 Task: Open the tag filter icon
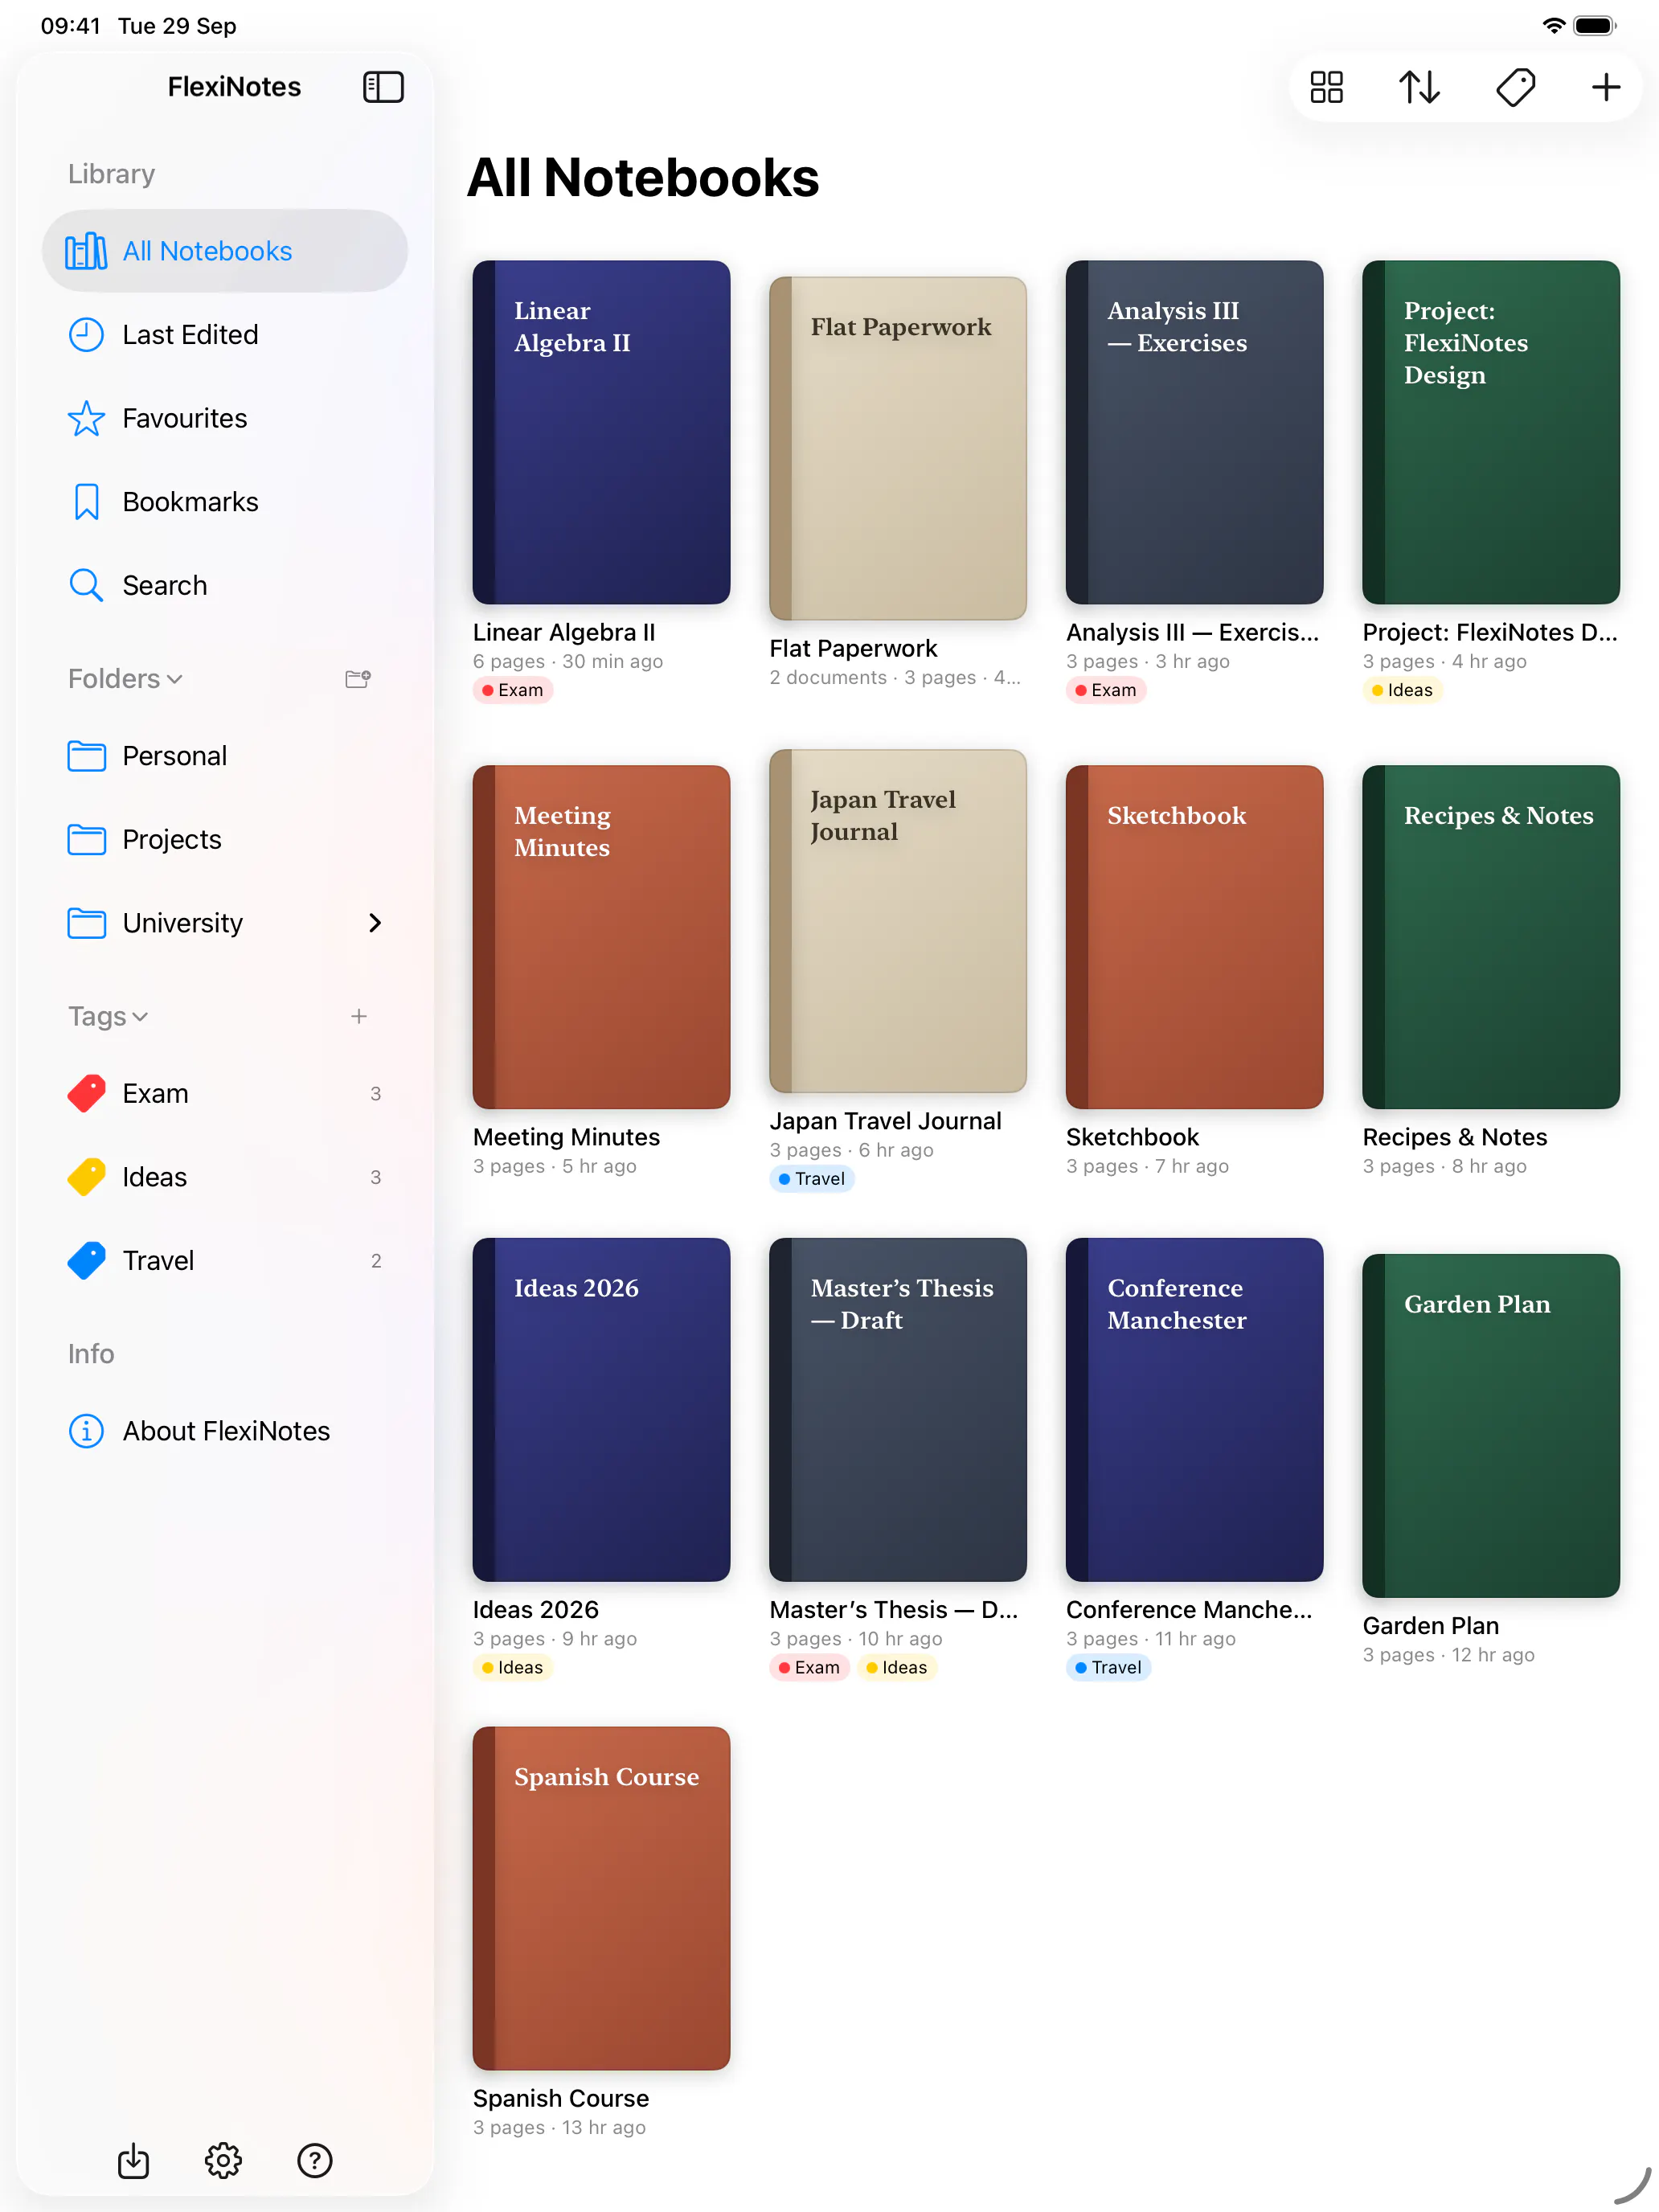(x=1515, y=87)
